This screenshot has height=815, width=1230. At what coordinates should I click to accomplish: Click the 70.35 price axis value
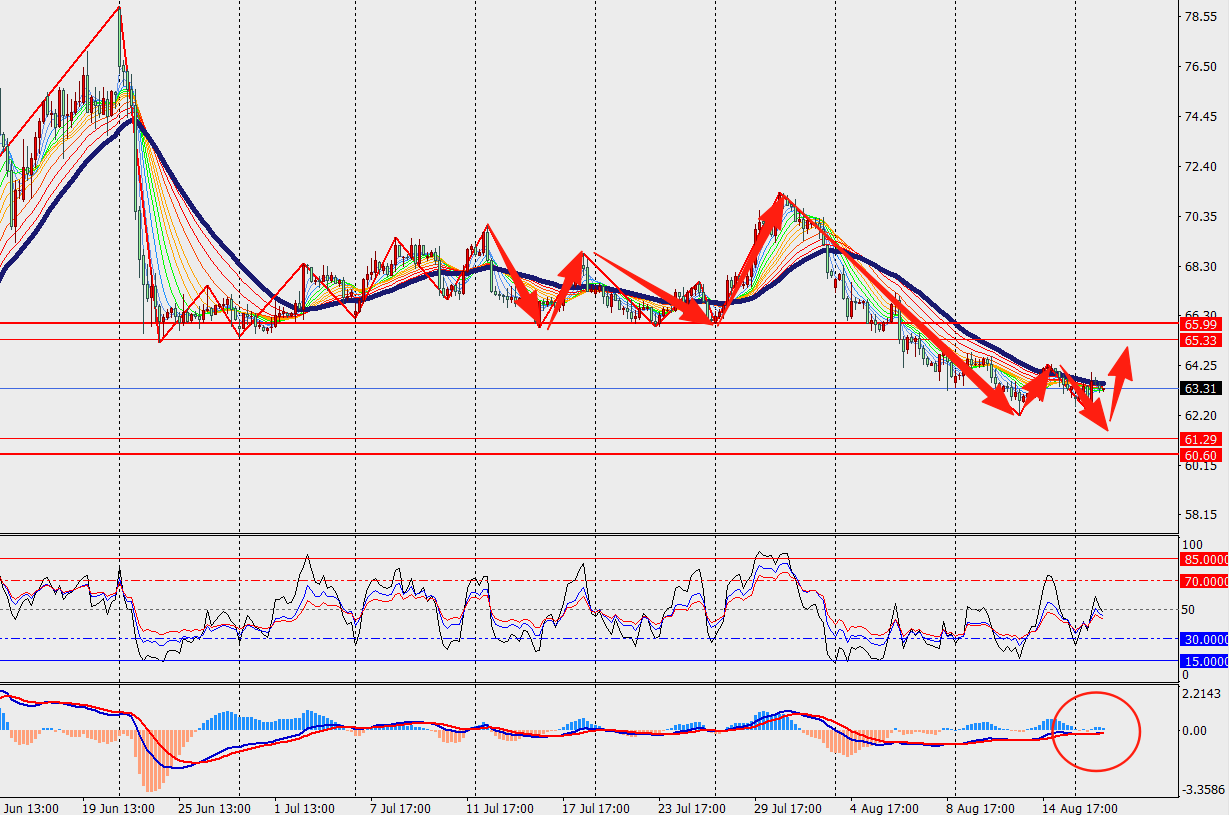1200,216
